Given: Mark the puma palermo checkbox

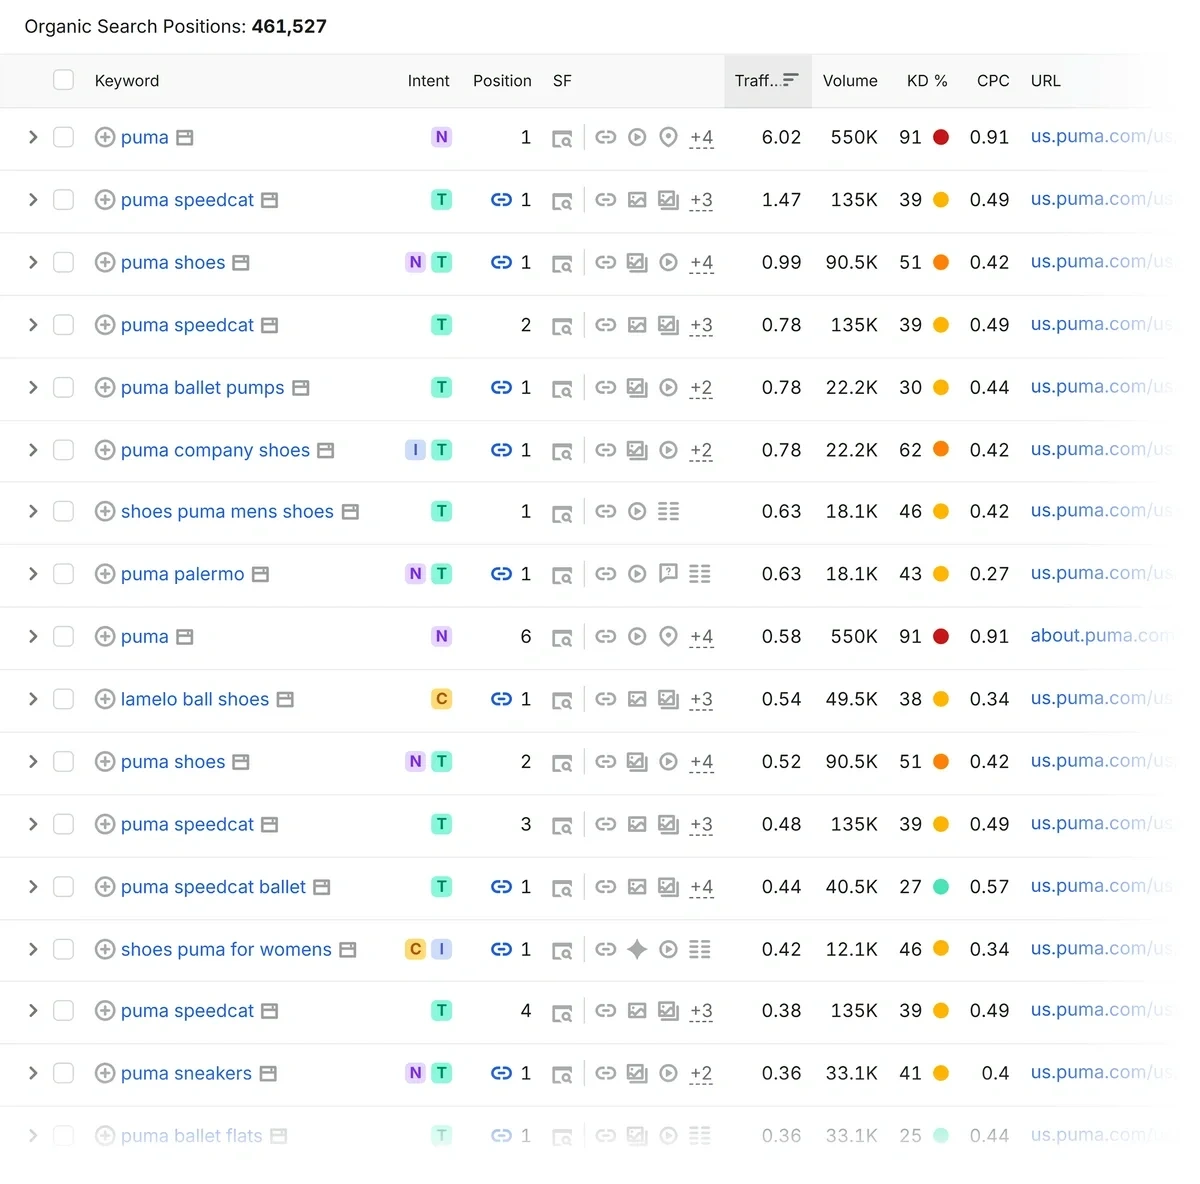Looking at the screenshot, I should (x=64, y=574).
